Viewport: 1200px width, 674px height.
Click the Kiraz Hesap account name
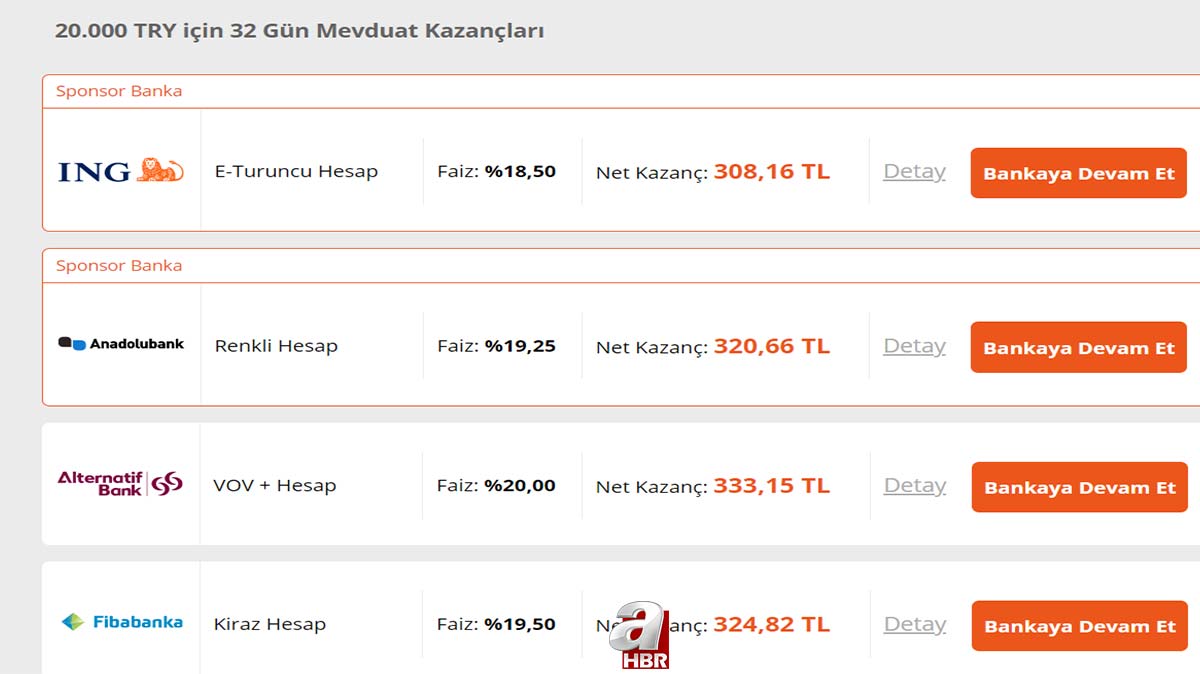tap(270, 625)
